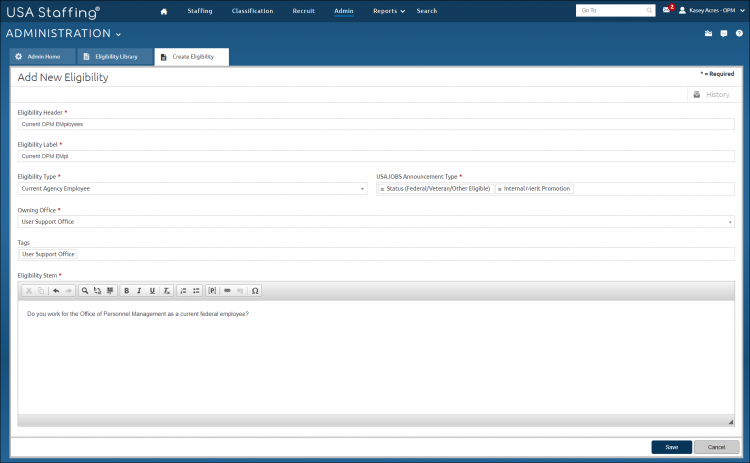Toggle Underline formatting

pos(152,291)
